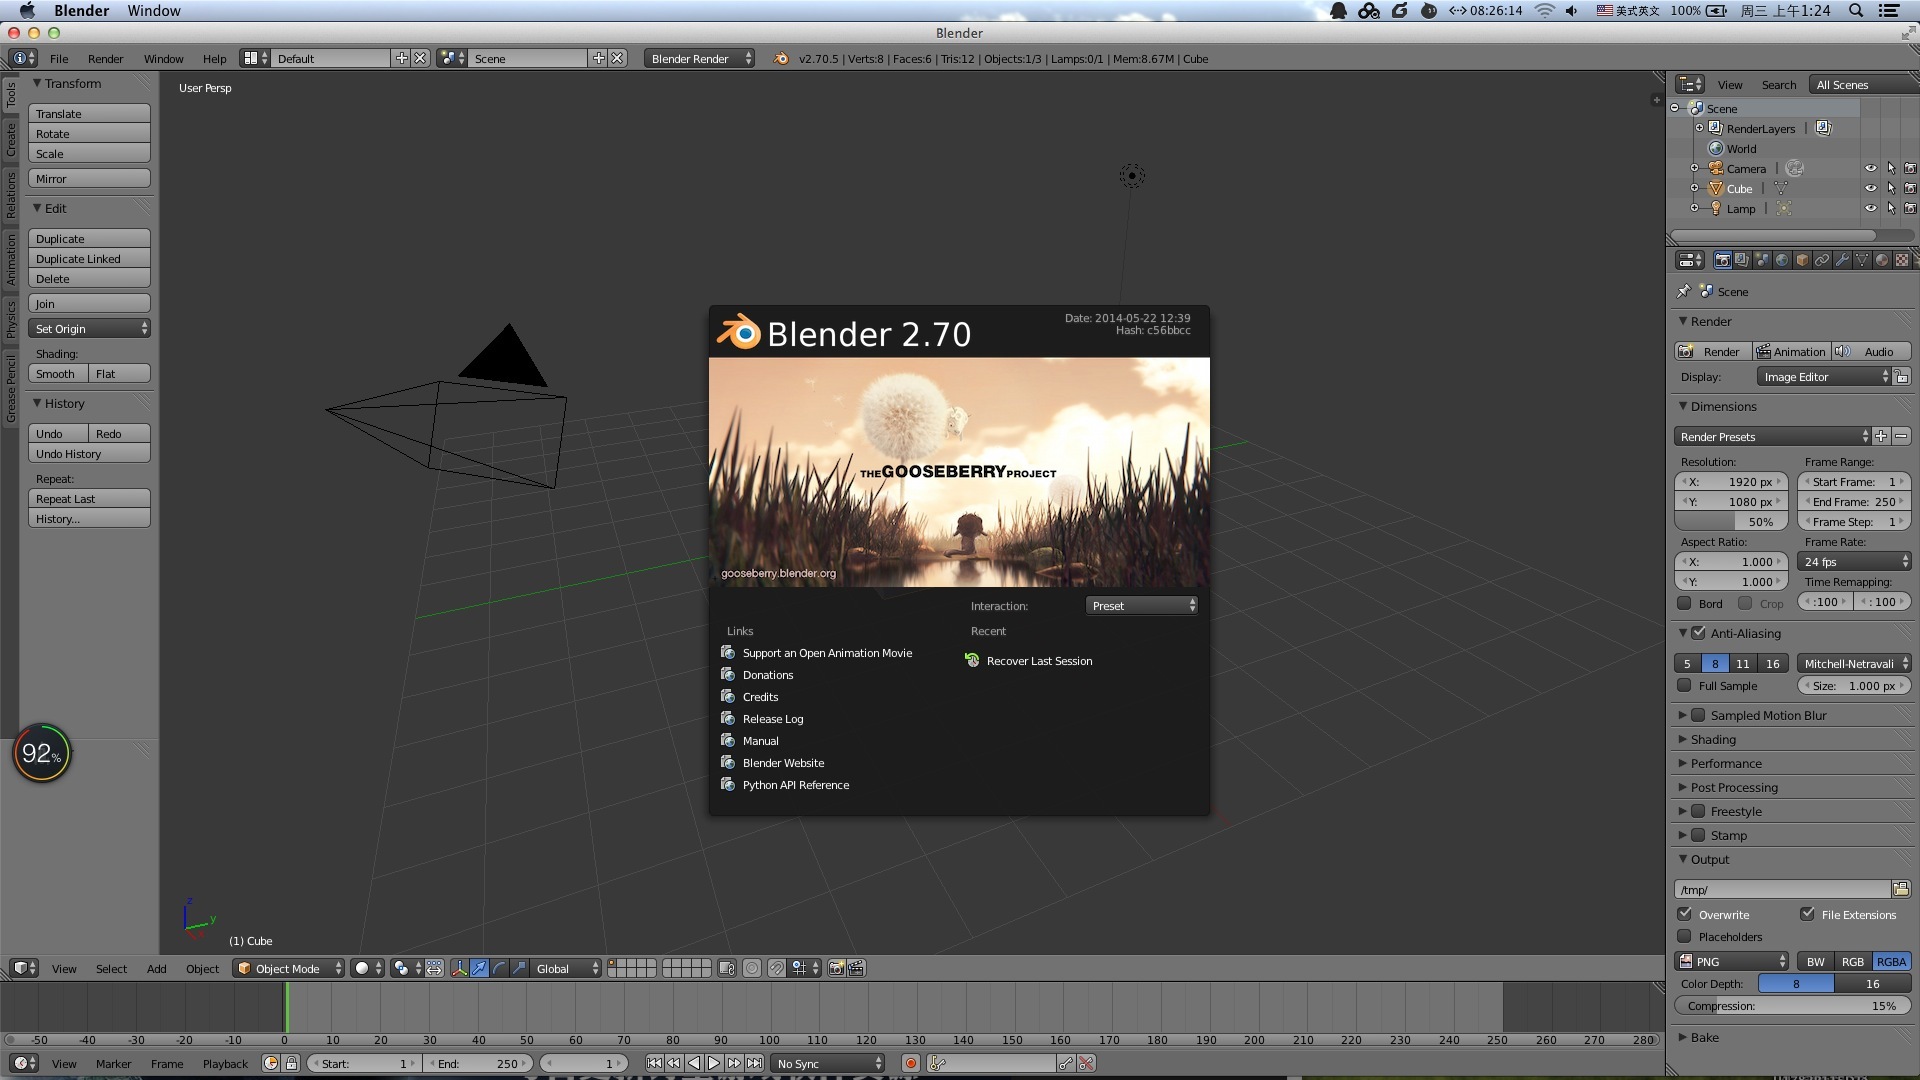Open the Object Mode dropdown
Screen dimensions: 1920x1080
coord(288,968)
